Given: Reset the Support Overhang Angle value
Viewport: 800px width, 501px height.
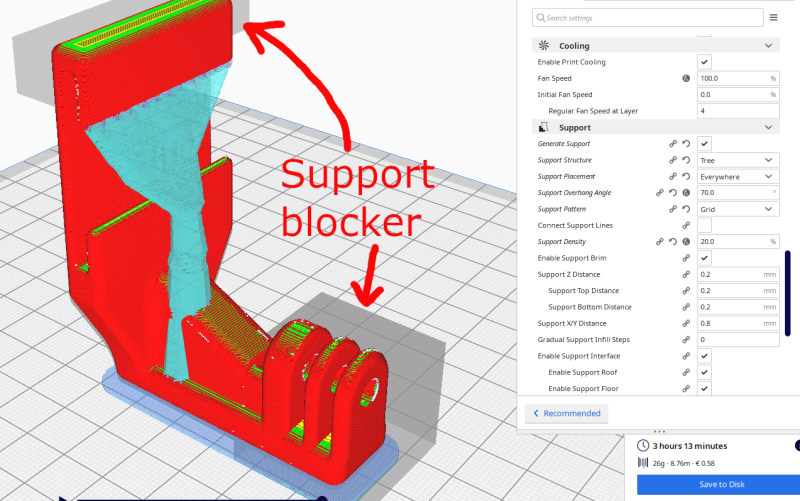Looking at the screenshot, I should pos(673,193).
